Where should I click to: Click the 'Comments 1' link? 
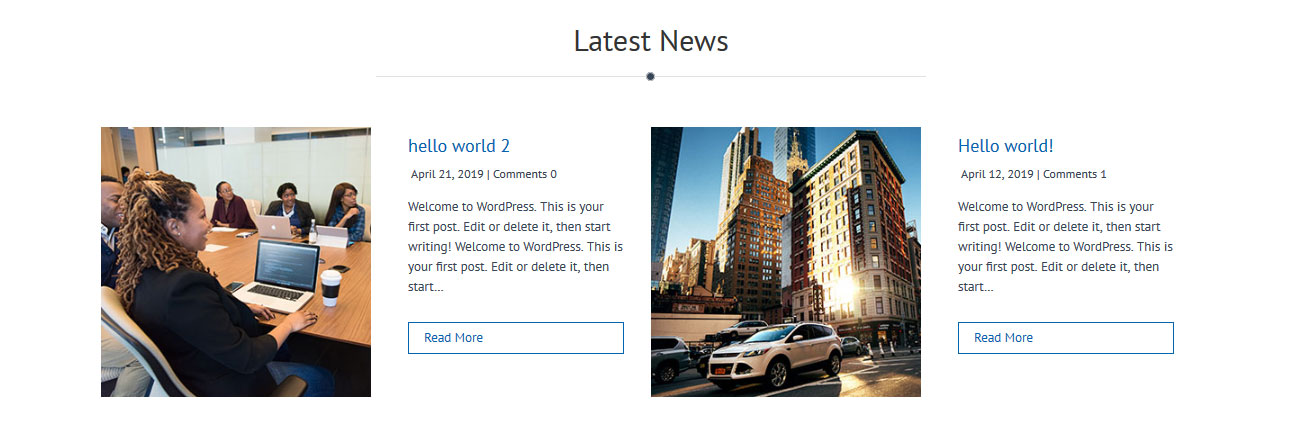(x=1075, y=174)
